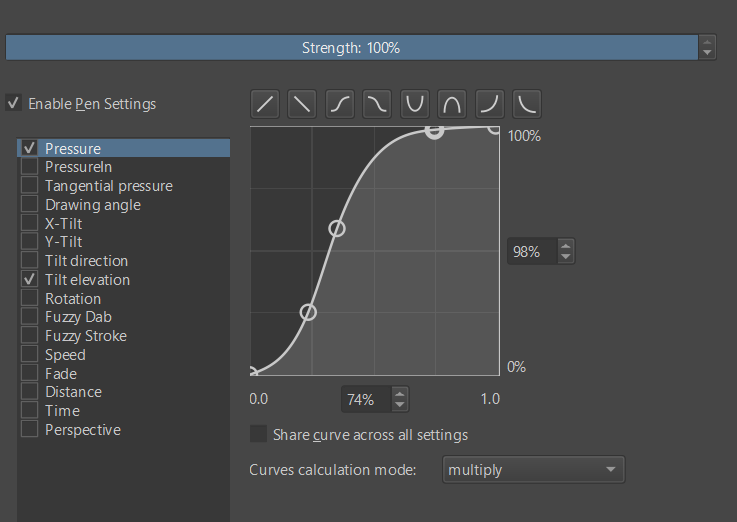Select Drawing angle in sensor list
Viewport: 737px width, 522px height.
(92, 205)
